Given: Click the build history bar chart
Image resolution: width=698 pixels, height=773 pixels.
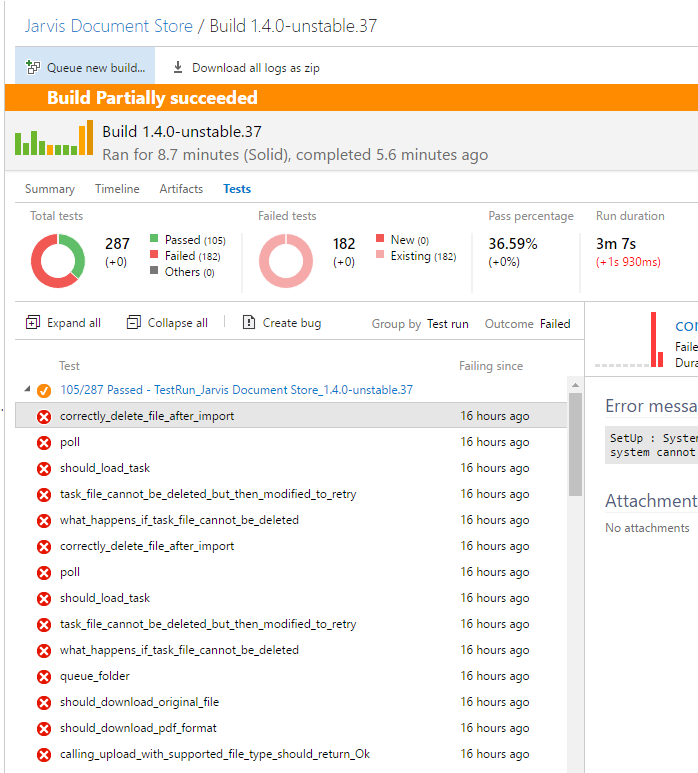Looking at the screenshot, I should 54,138.
